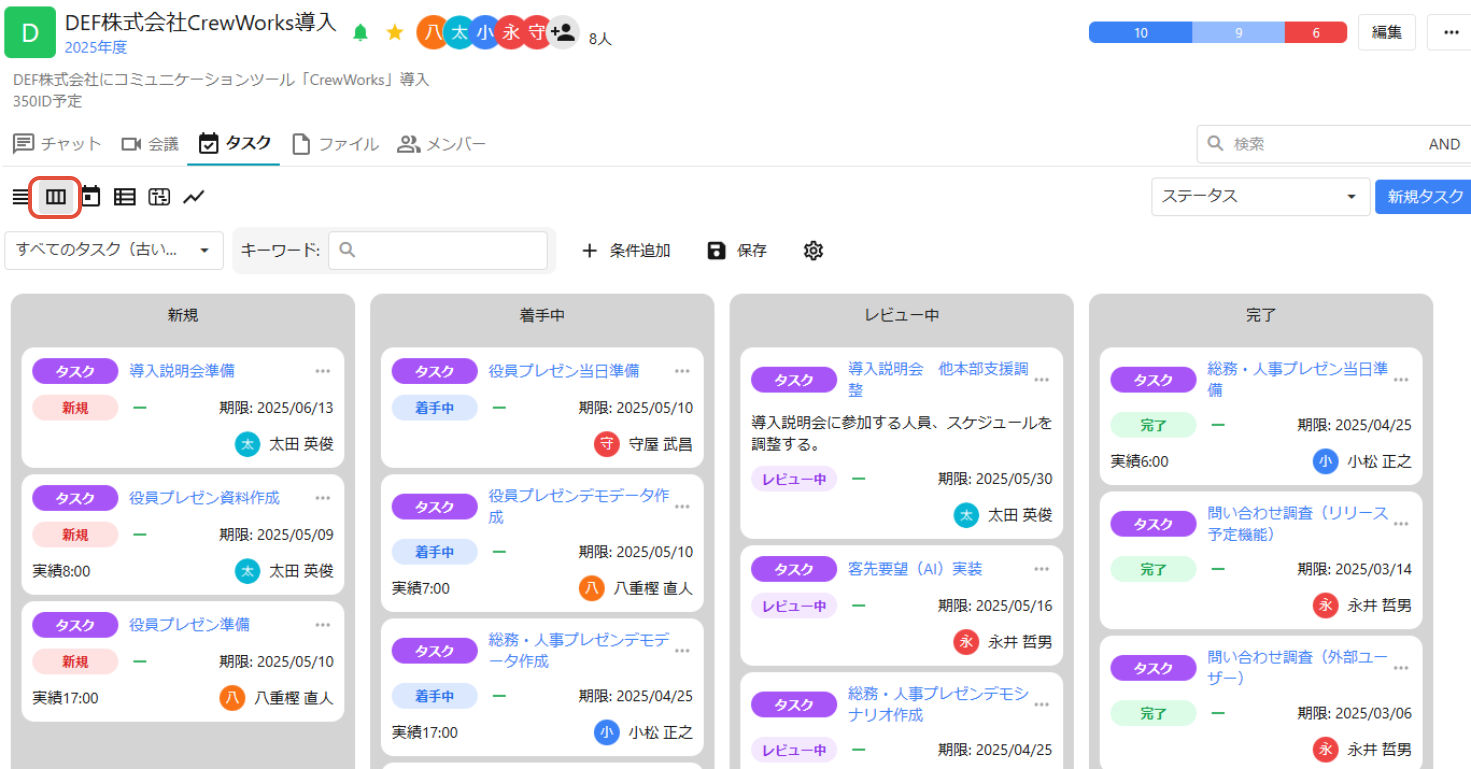The image size is (1471, 769).
Task: Open the add member icon
Action: click(x=564, y=32)
